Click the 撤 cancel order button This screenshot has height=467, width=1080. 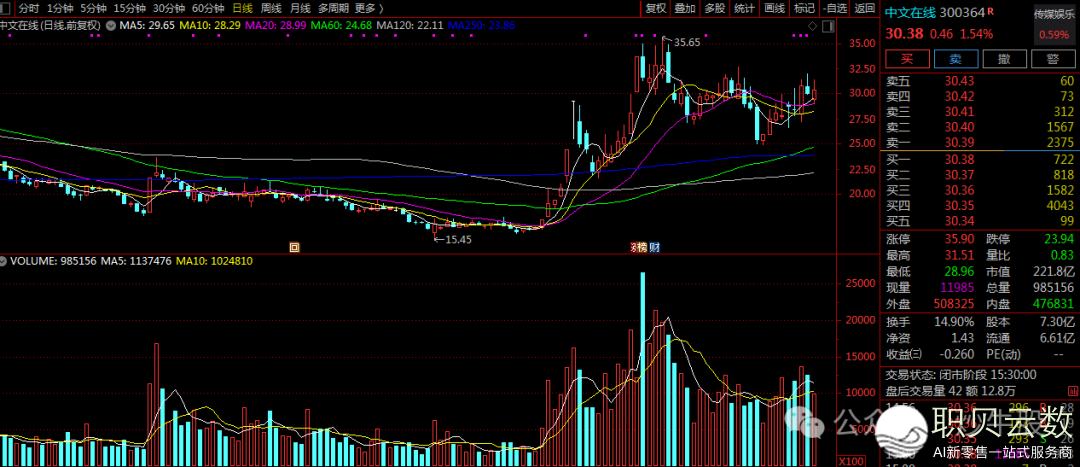pyautogui.click(x=1003, y=59)
